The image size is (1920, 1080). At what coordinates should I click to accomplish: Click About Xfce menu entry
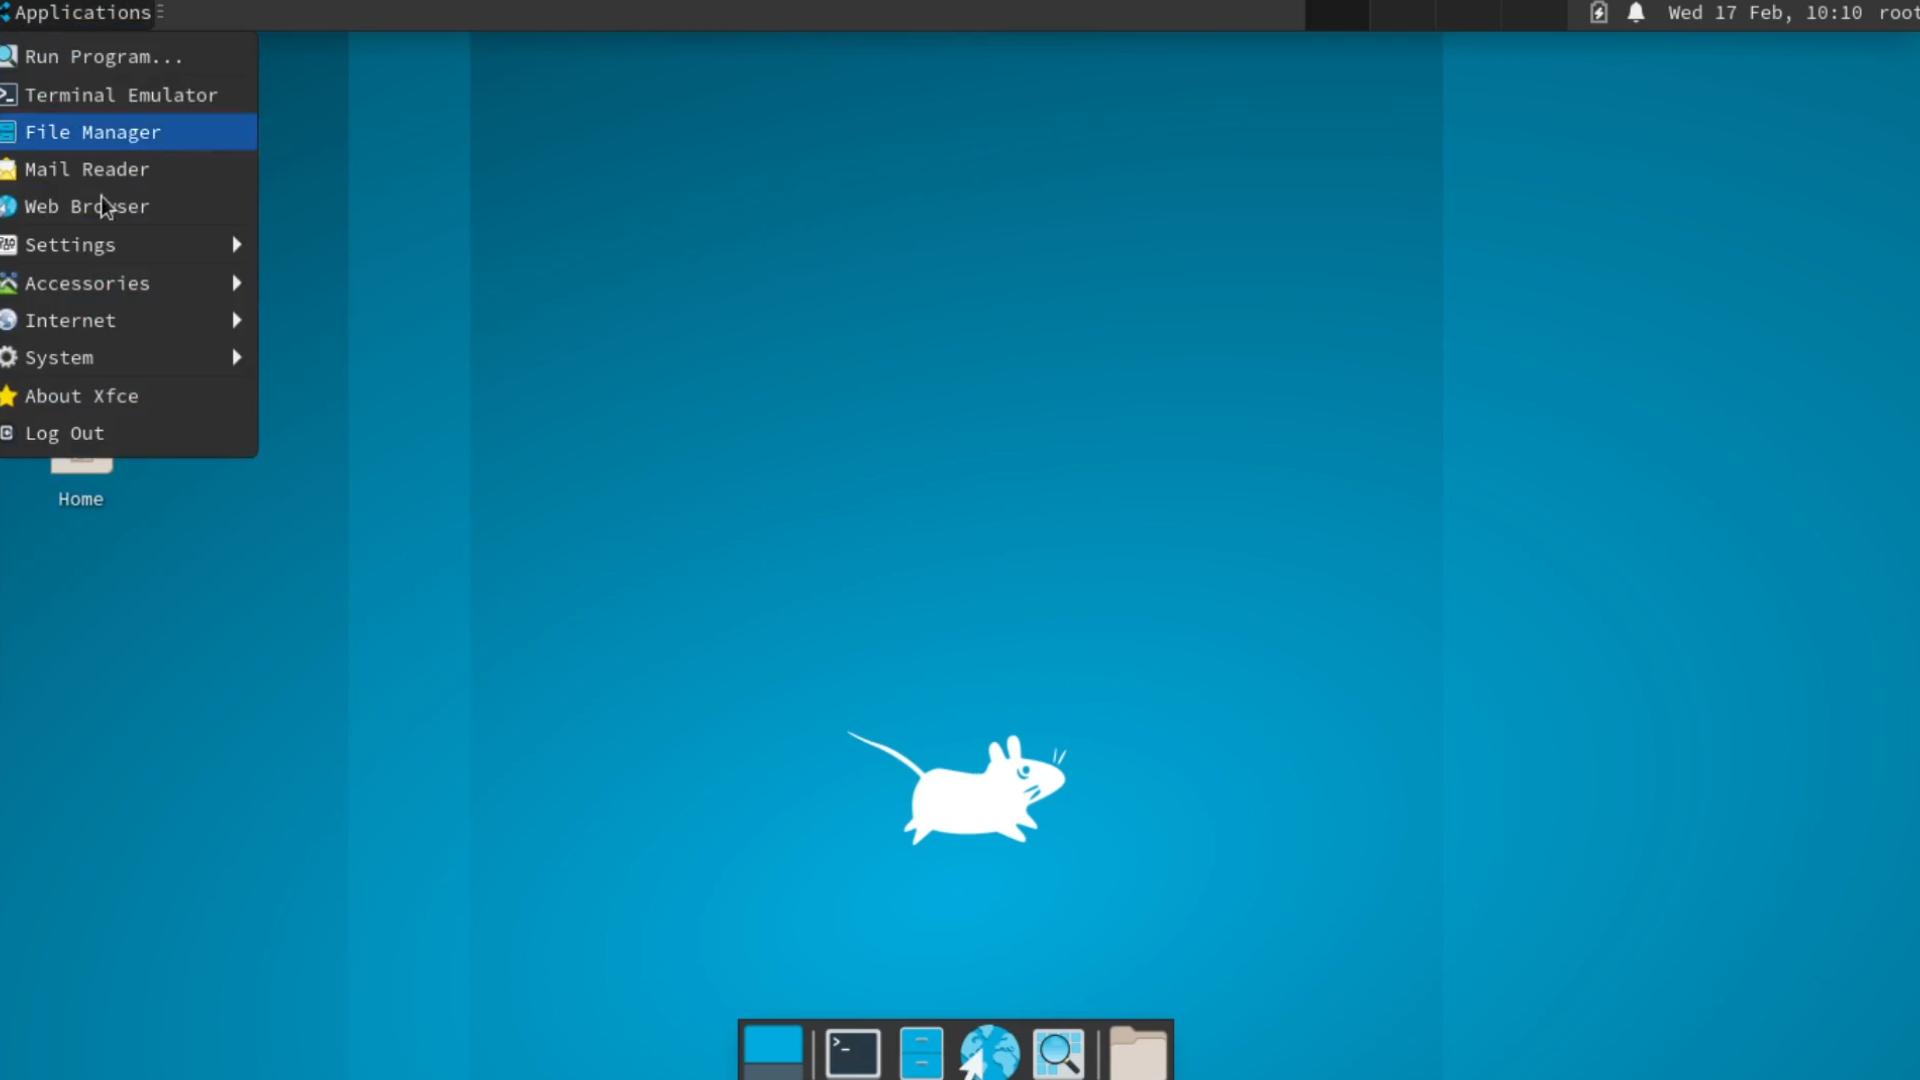[80, 394]
